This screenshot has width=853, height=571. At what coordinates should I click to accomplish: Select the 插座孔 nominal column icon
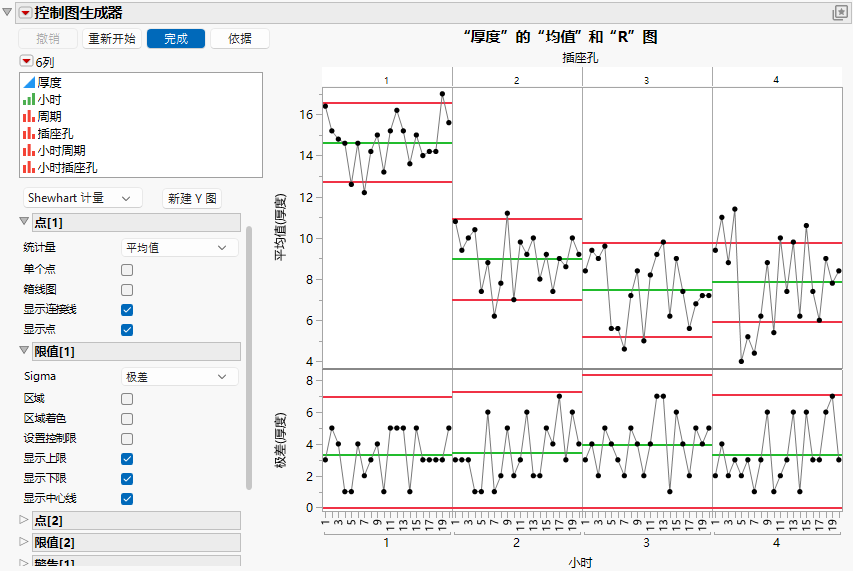pyautogui.click(x=29, y=133)
